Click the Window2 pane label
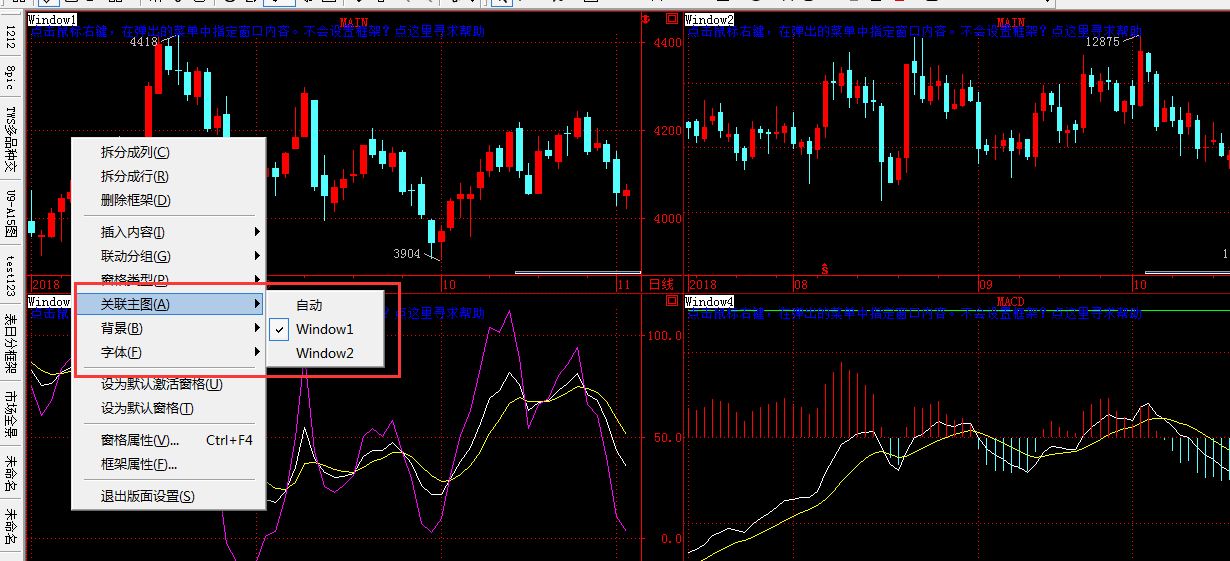 709,20
